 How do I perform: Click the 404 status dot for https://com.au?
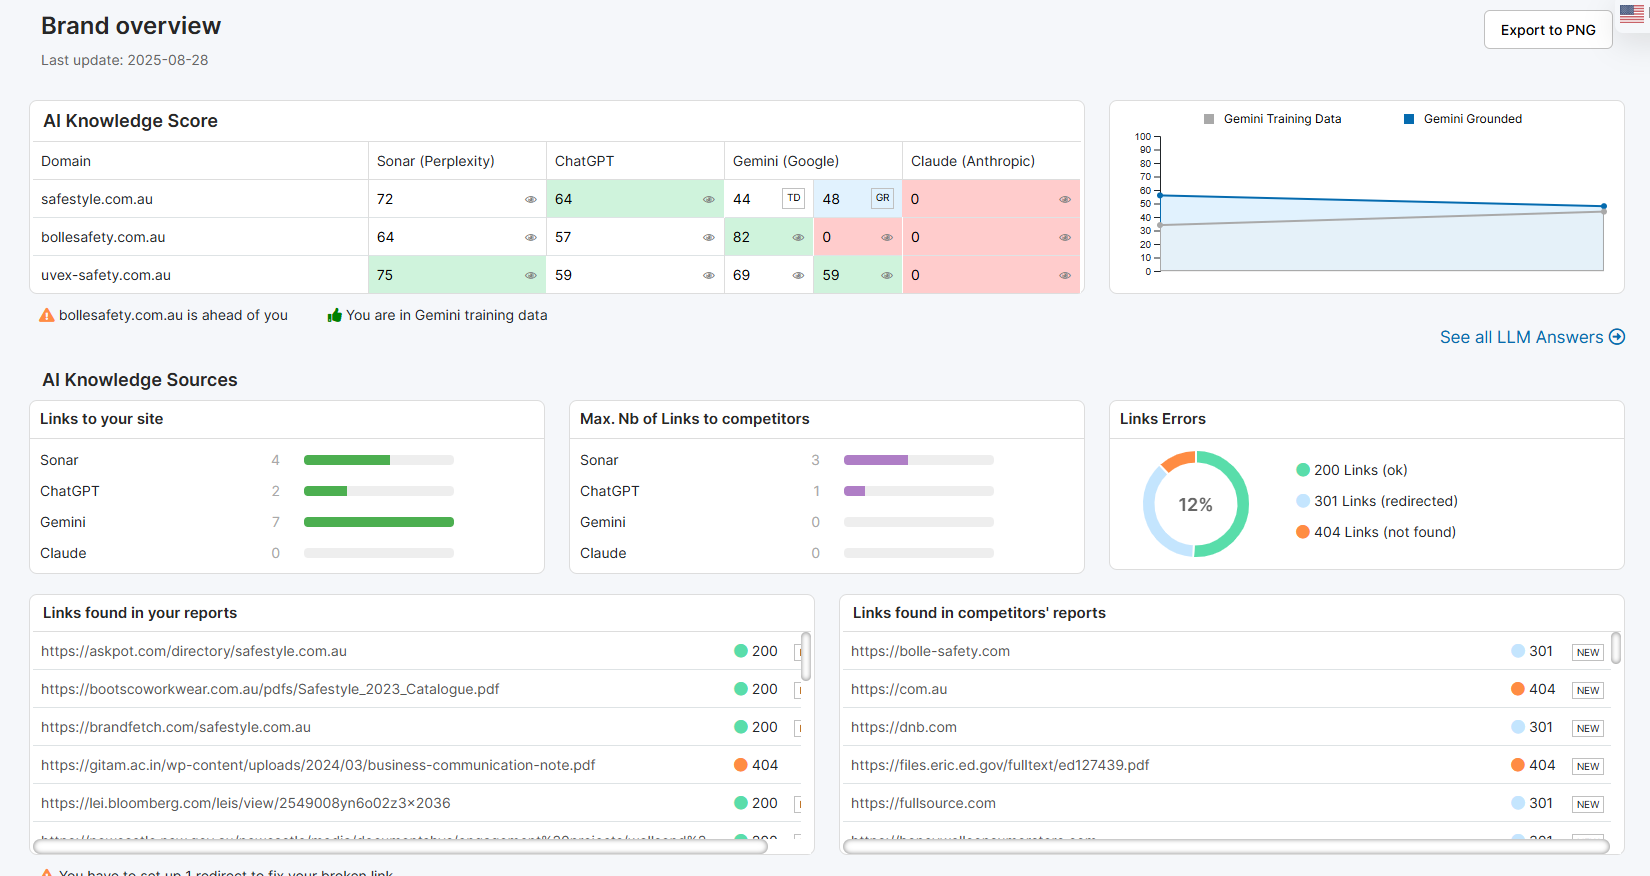tap(1518, 689)
